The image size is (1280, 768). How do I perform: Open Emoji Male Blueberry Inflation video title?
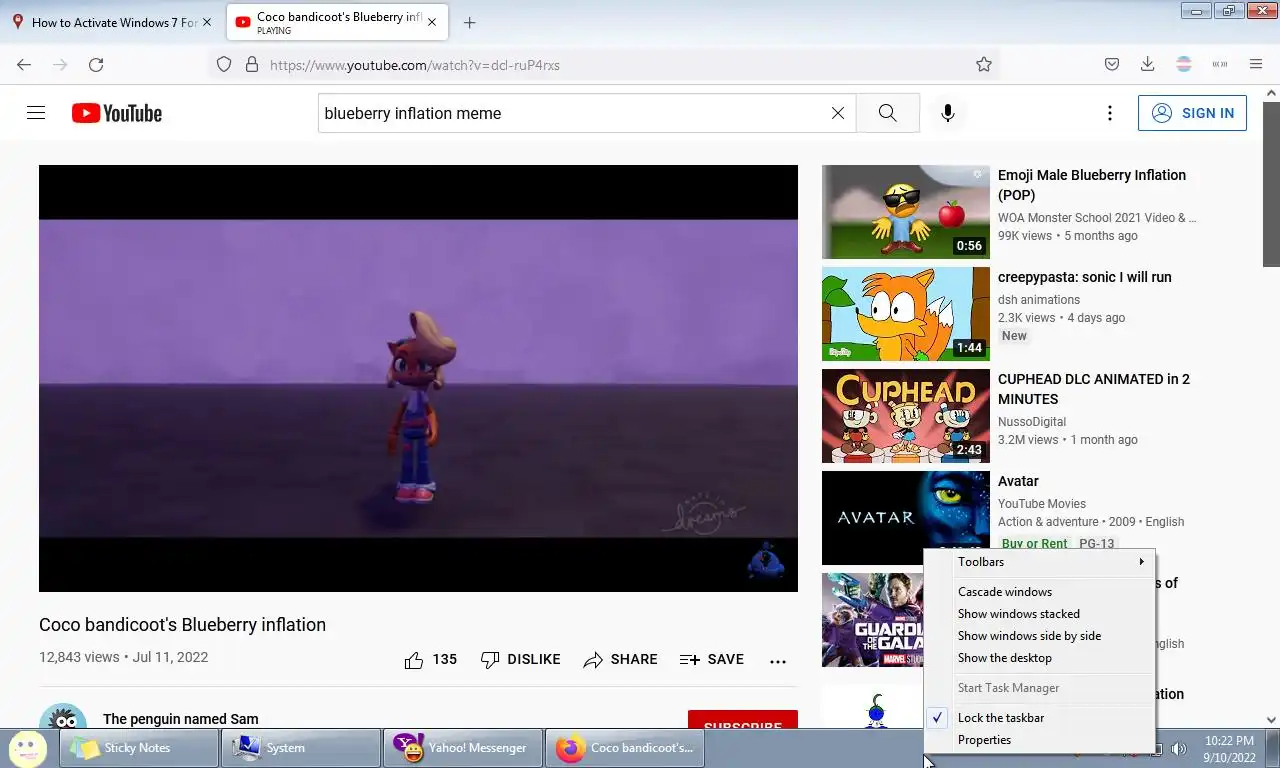(x=1092, y=185)
